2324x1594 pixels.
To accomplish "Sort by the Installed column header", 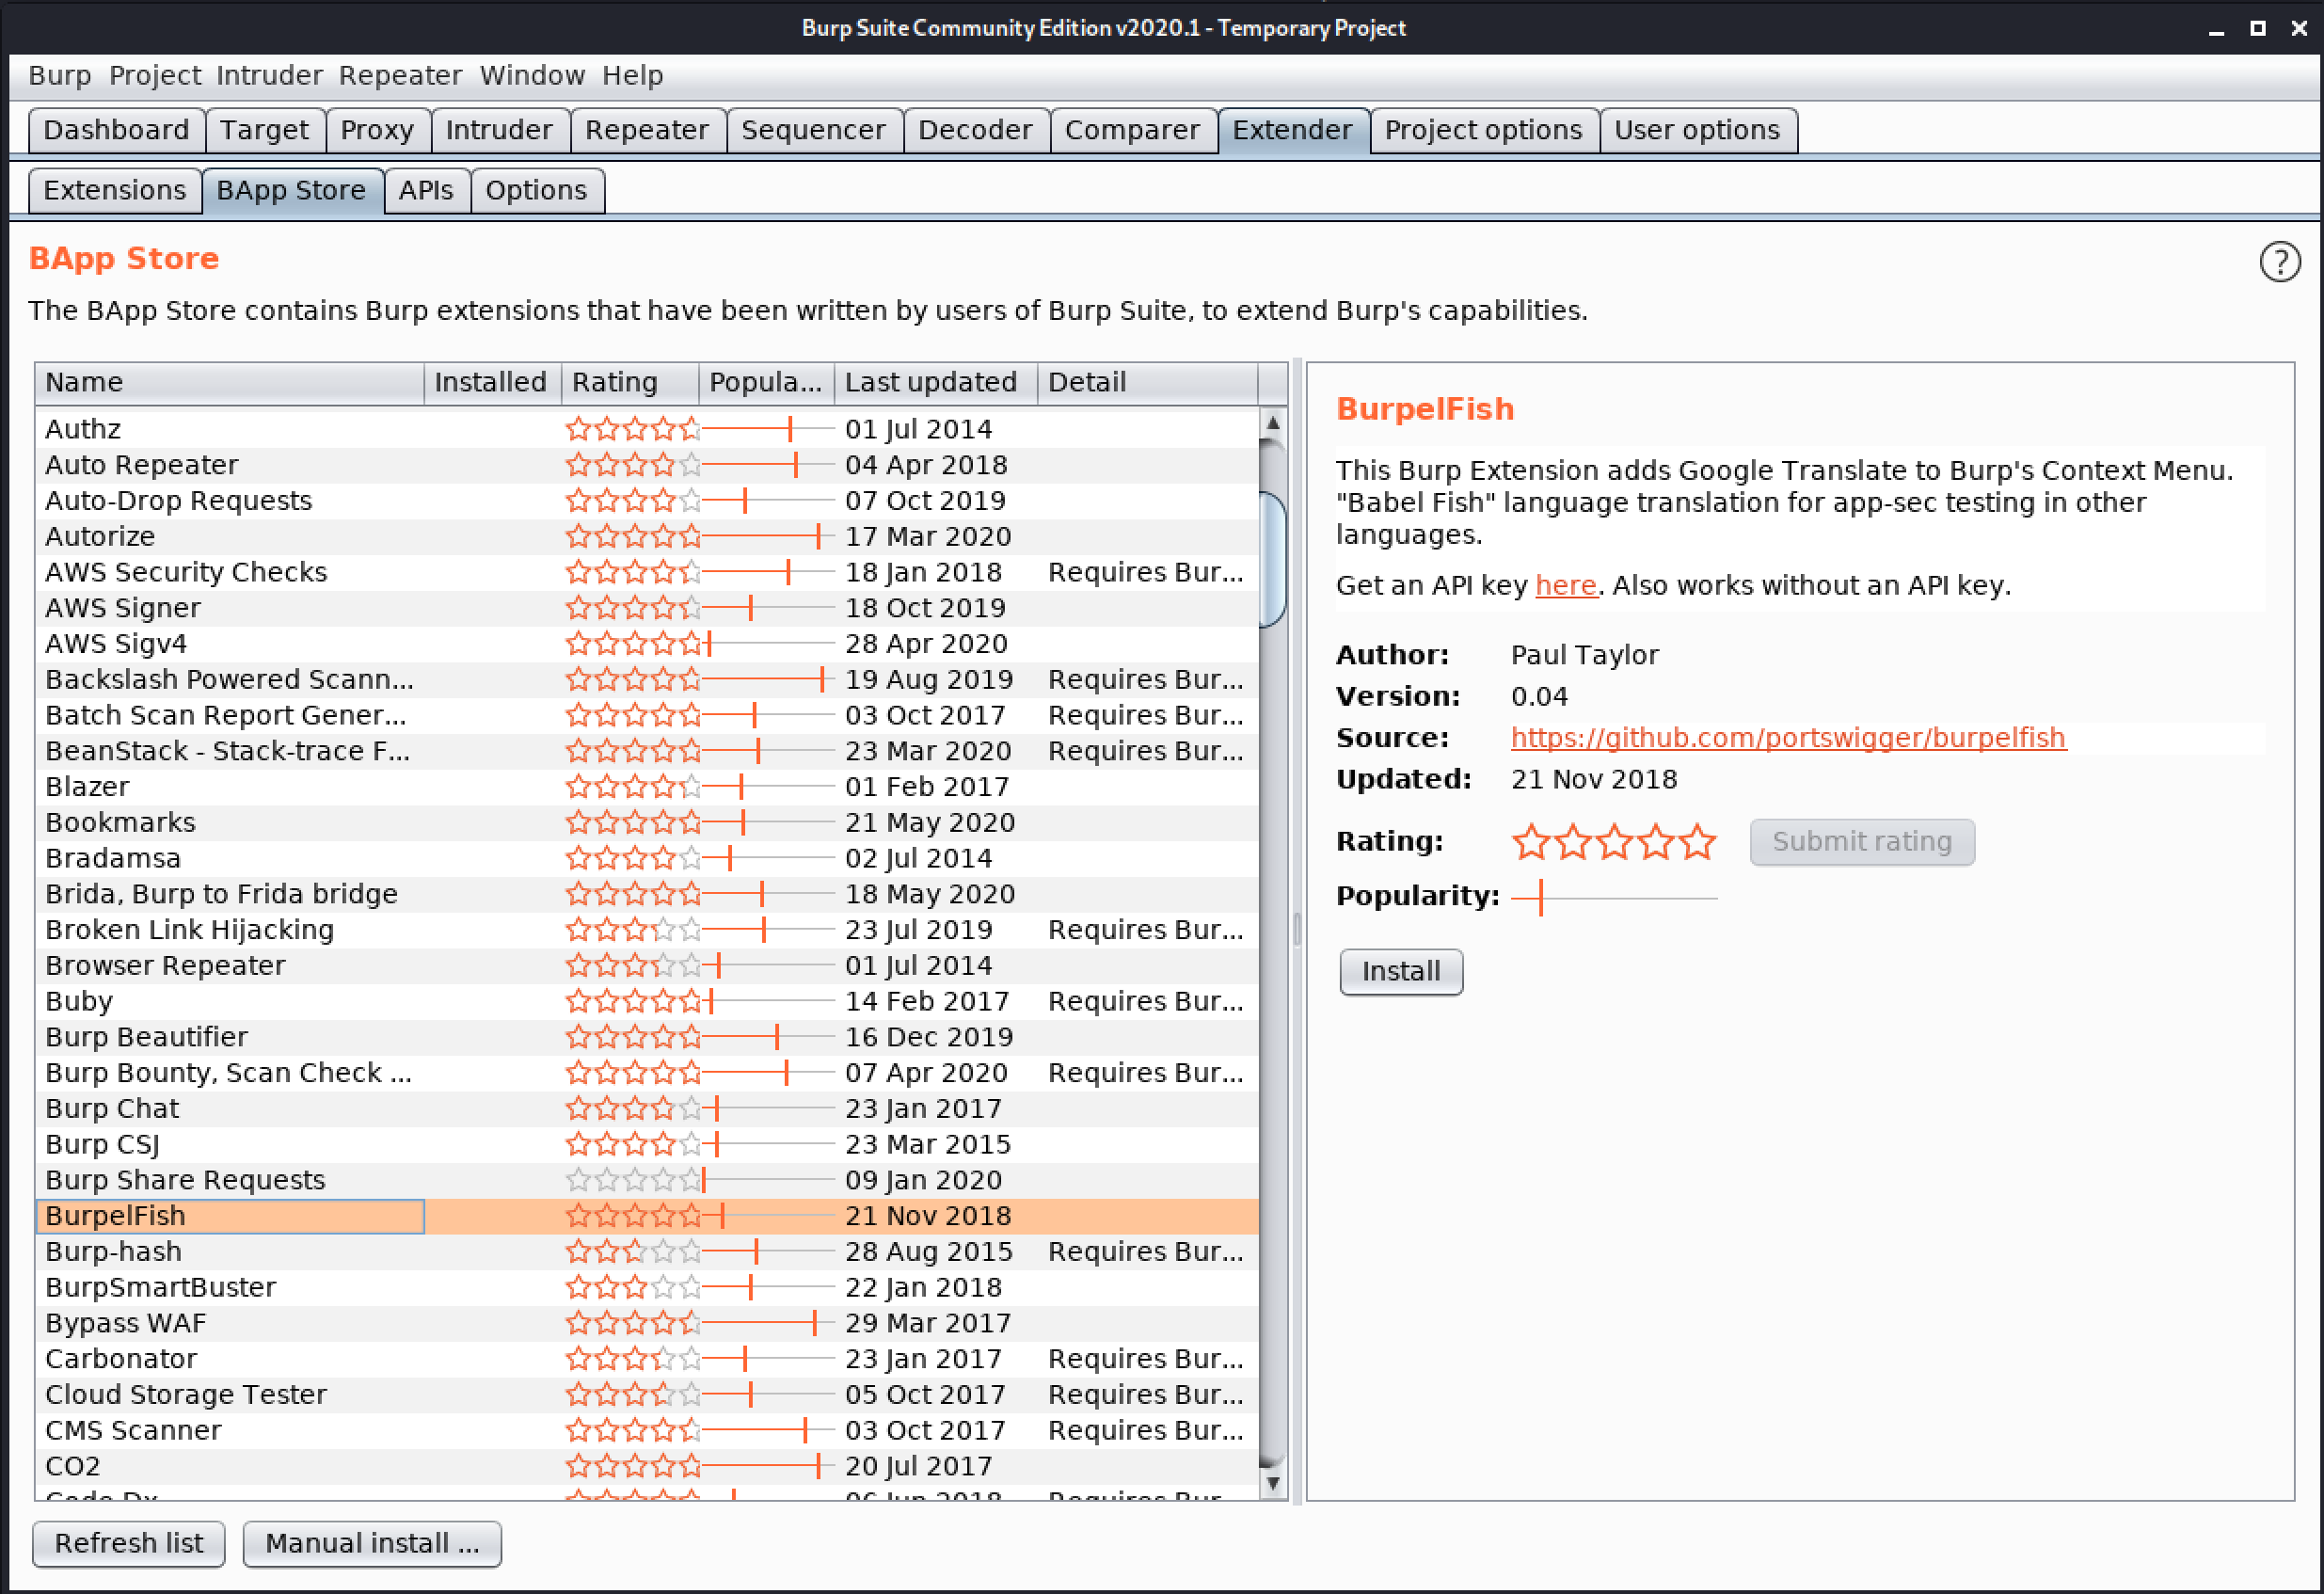I will 491,382.
